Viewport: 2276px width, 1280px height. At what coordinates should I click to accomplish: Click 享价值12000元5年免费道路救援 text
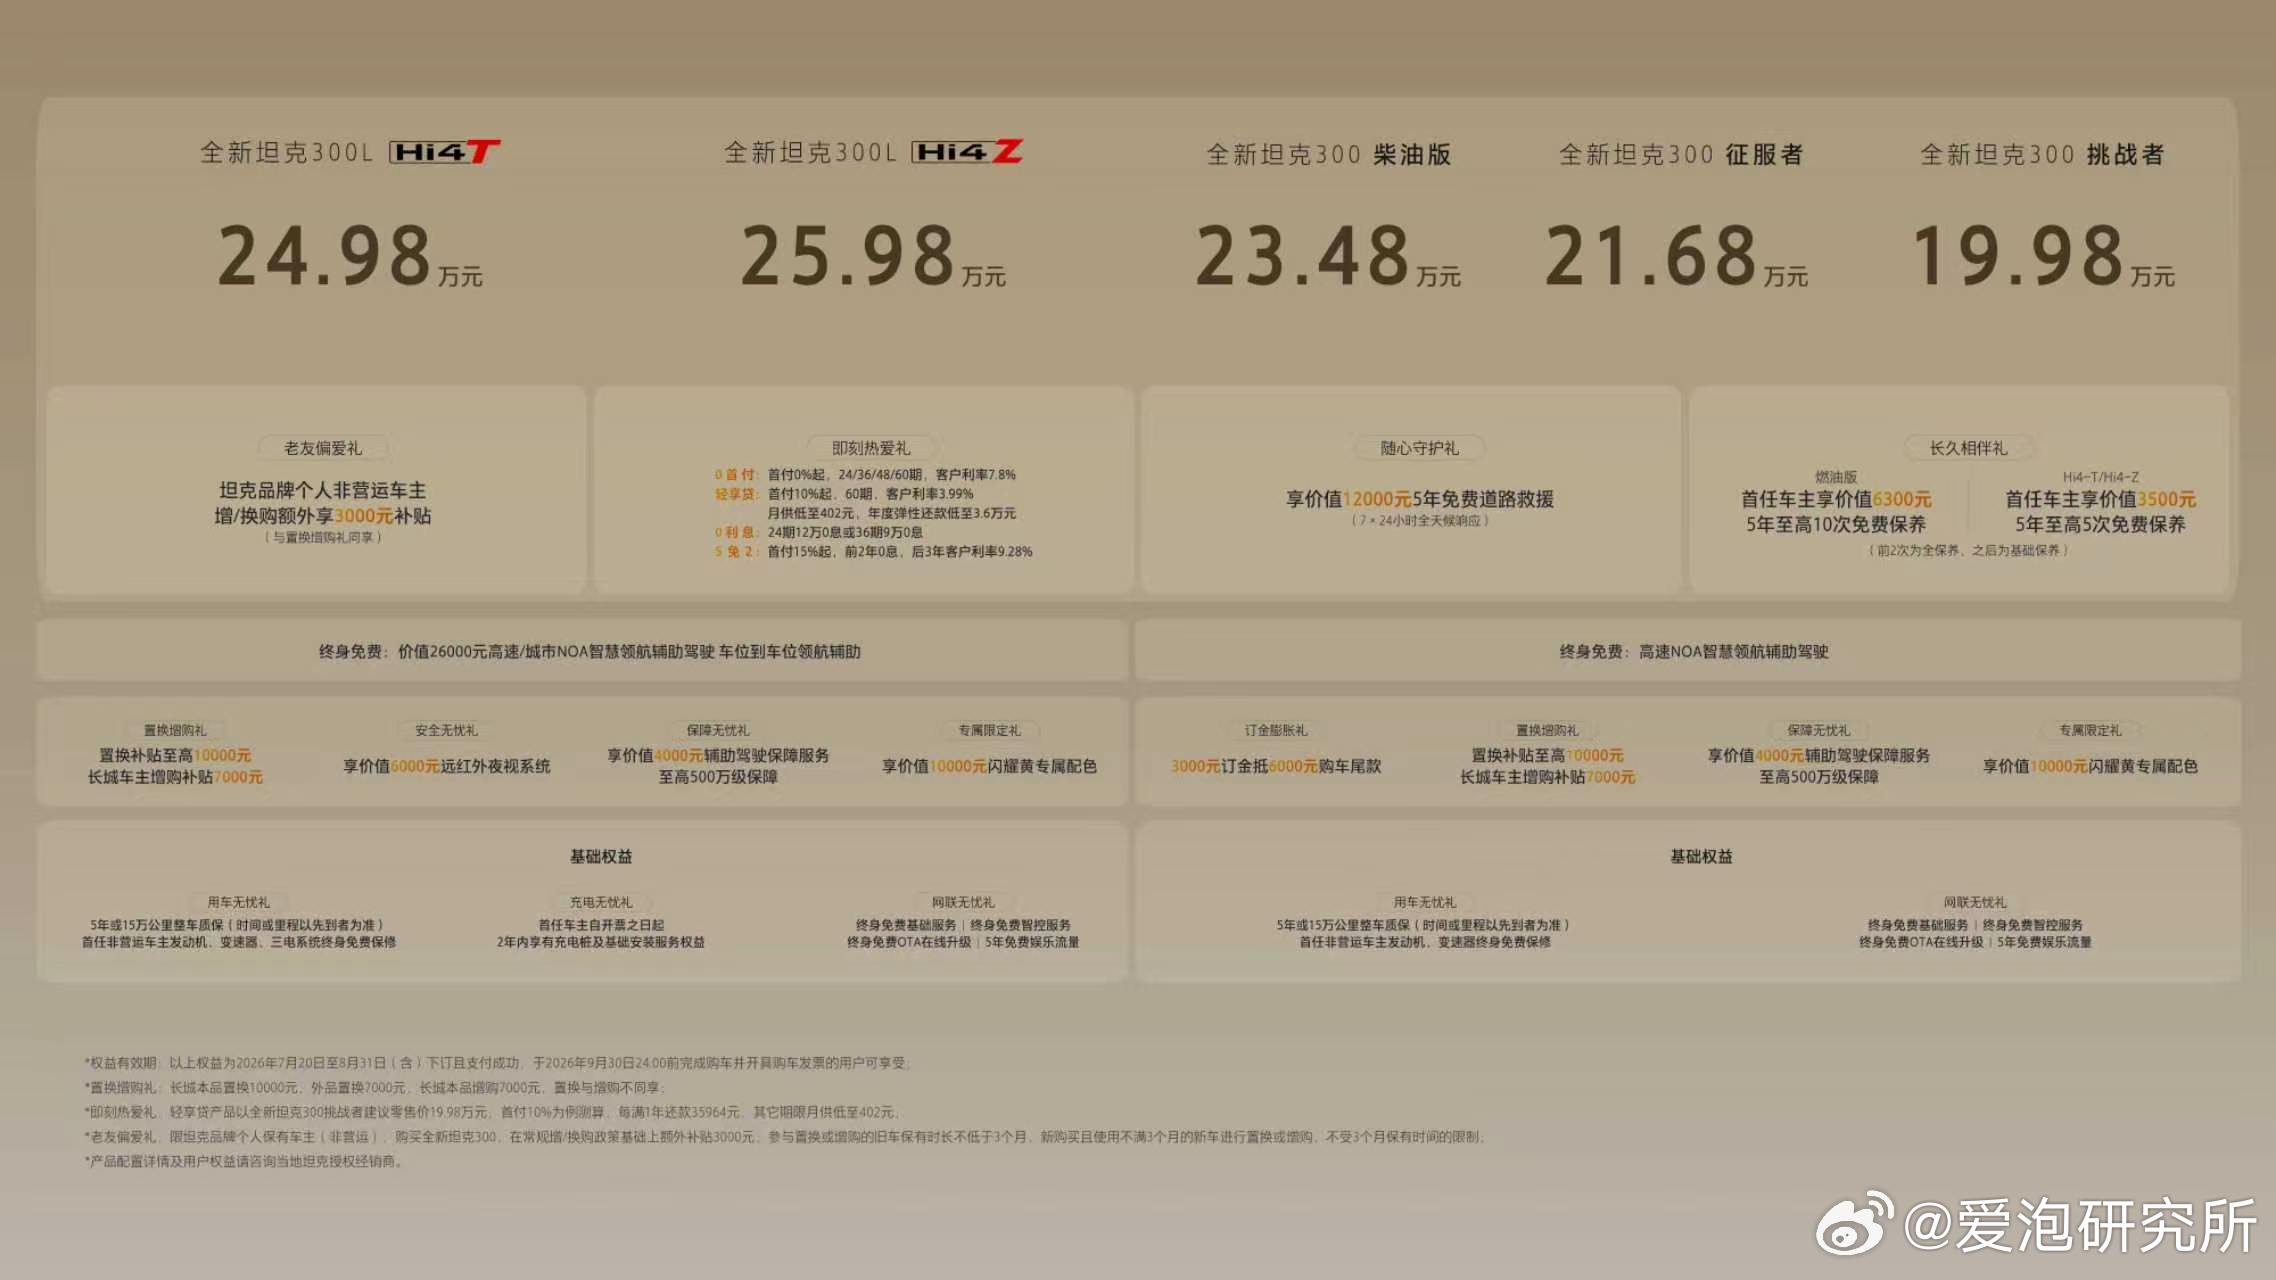(1420, 499)
